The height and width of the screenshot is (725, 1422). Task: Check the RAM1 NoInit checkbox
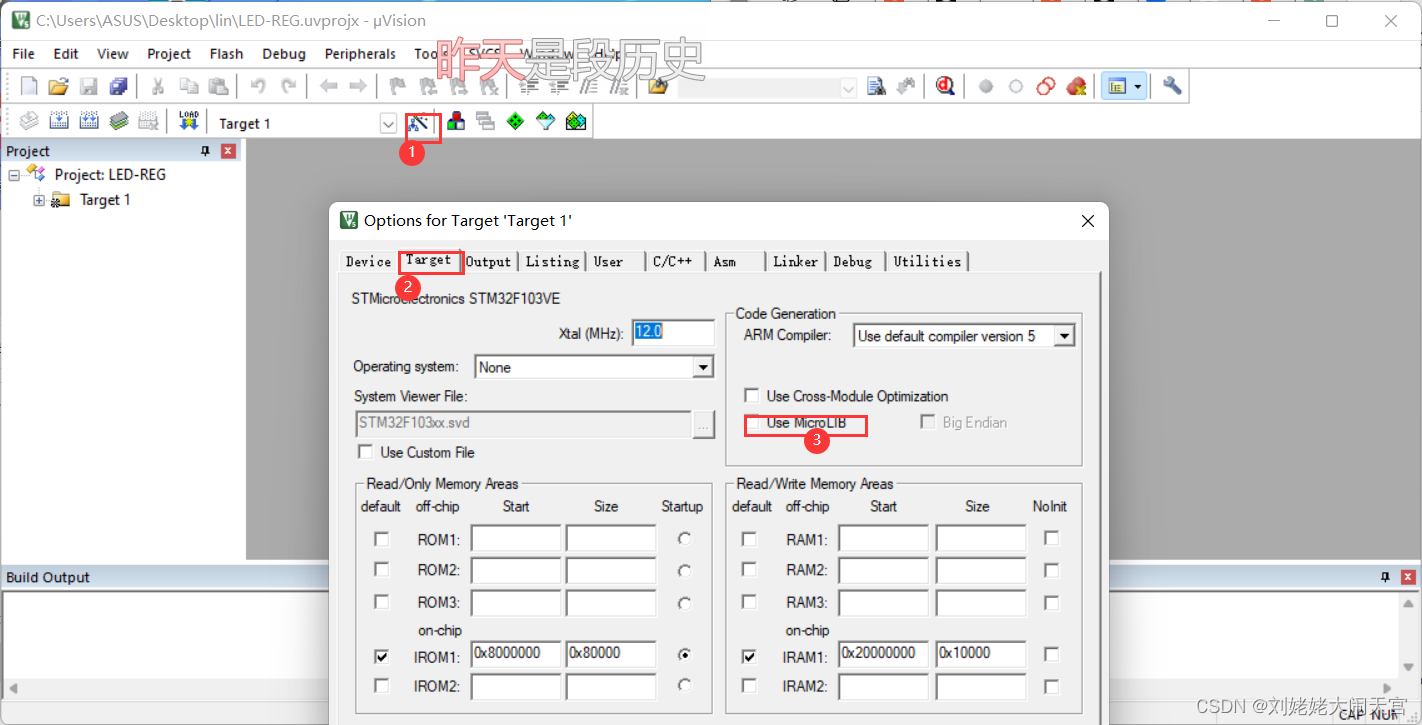click(x=1051, y=539)
